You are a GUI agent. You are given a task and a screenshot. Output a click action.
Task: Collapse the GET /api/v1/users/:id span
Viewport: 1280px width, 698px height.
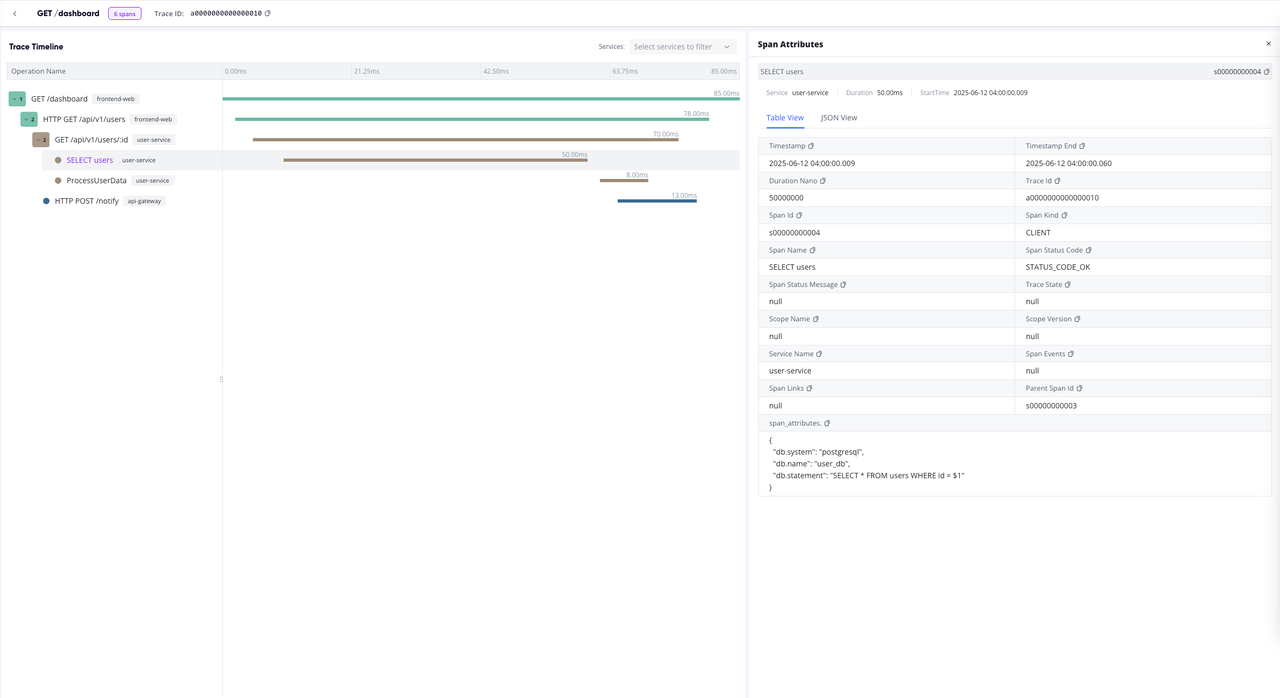(40, 140)
